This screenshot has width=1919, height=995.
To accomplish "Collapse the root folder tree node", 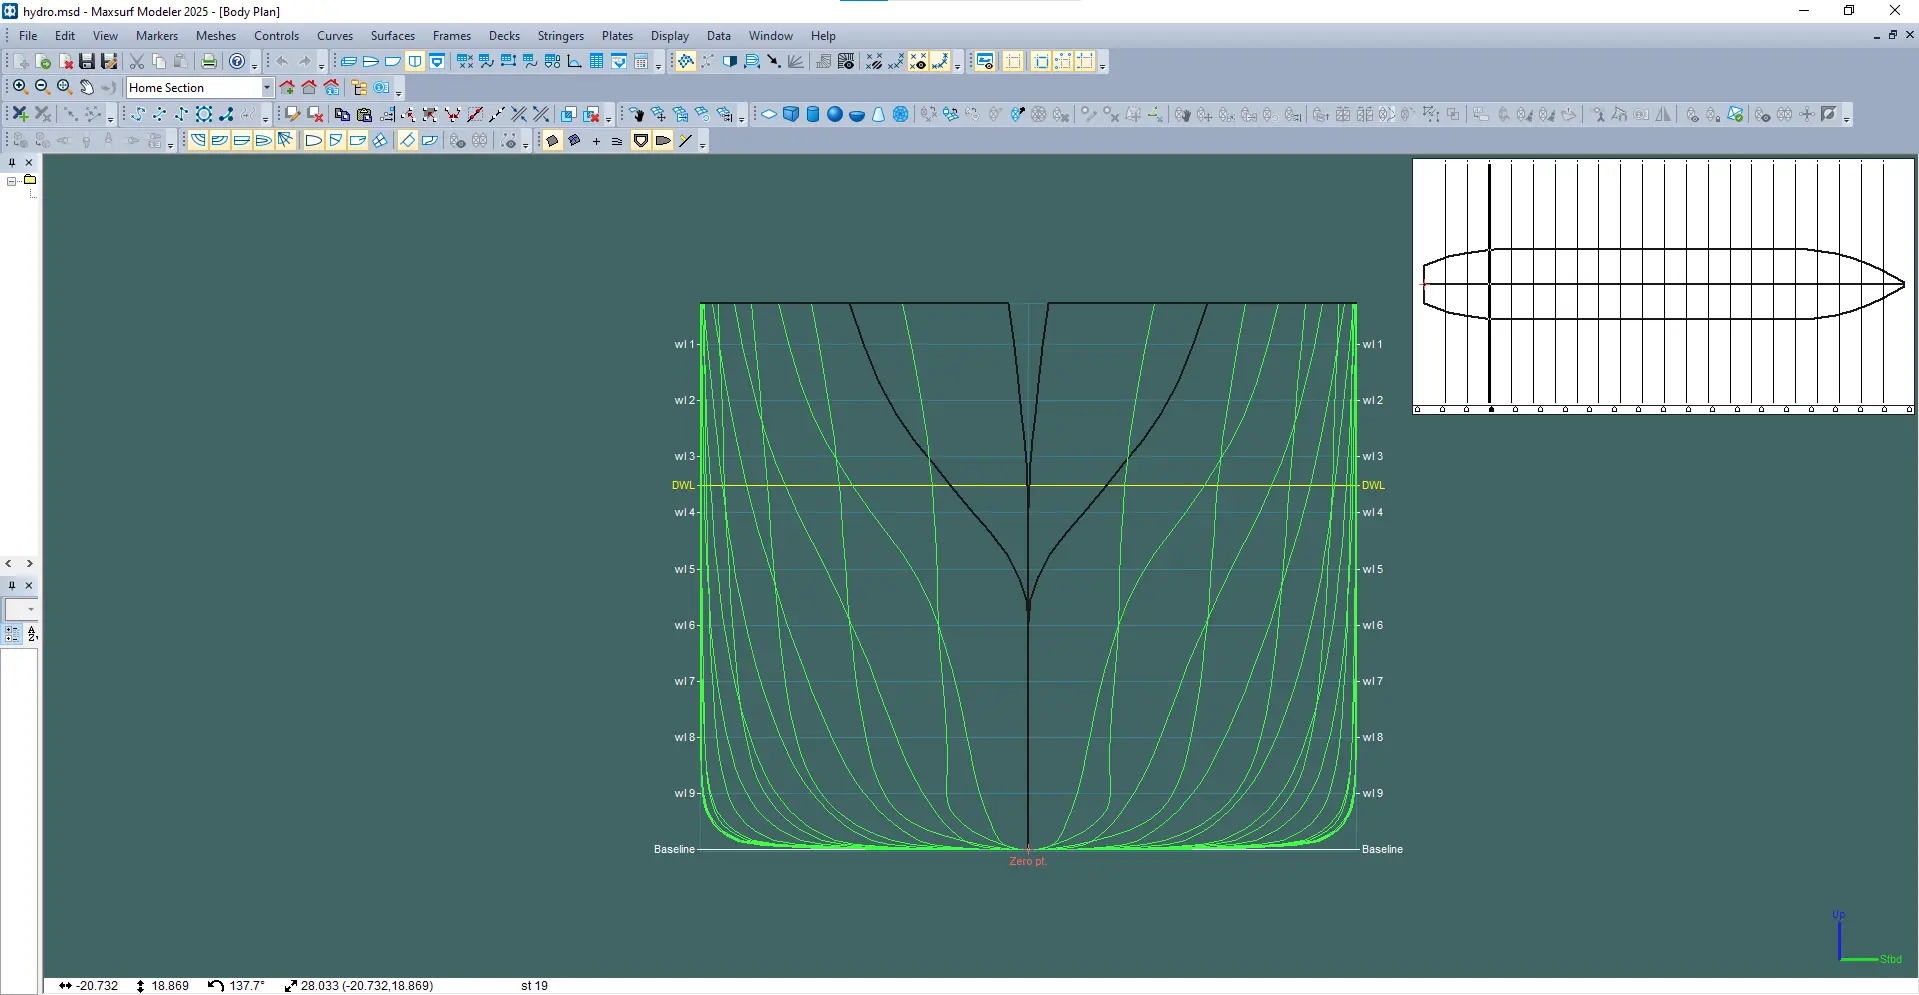I will point(12,181).
